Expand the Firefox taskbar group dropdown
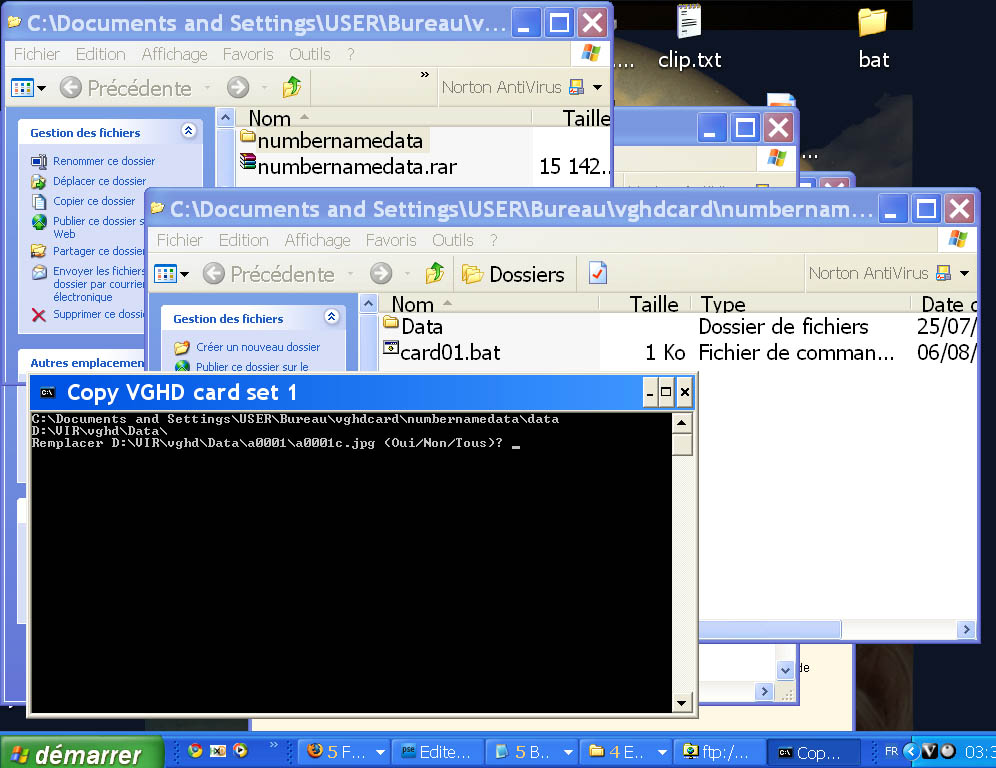 pos(380,752)
